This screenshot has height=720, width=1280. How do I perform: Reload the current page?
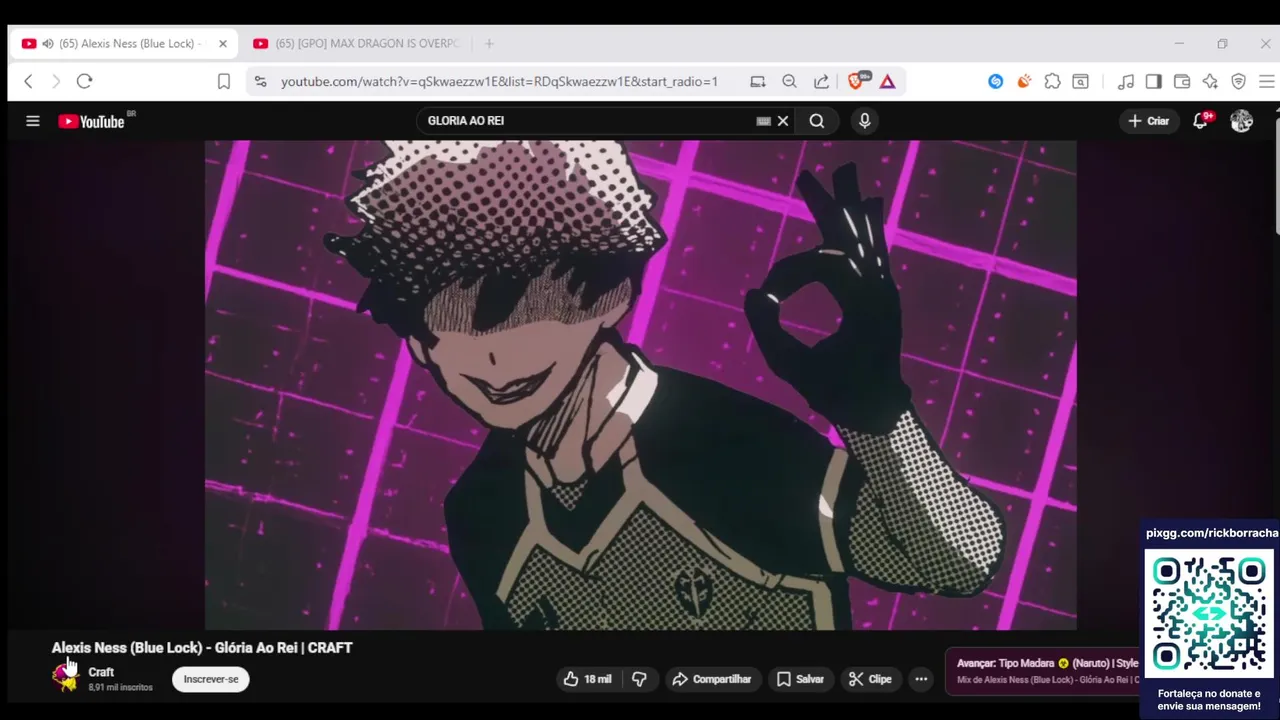click(x=85, y=82)
